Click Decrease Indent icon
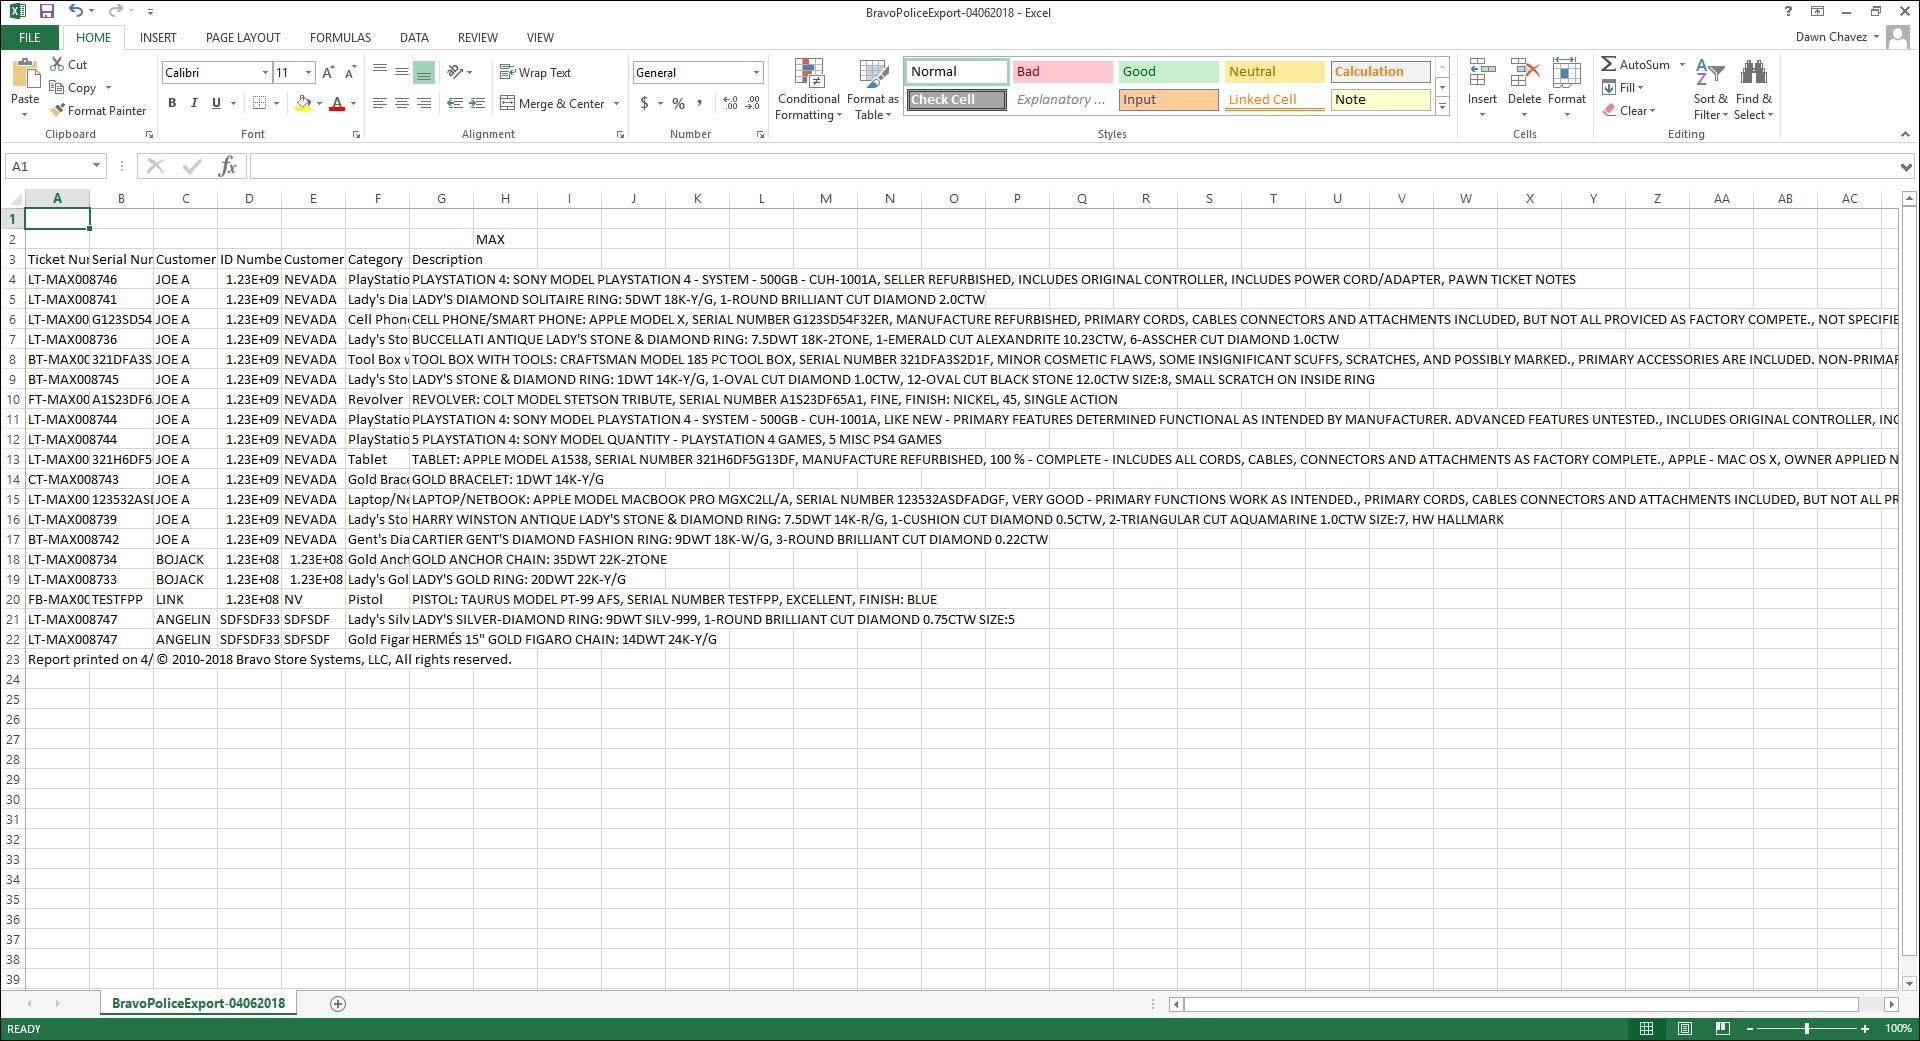Screen dimensions: 1920x1041 point(455,103)
